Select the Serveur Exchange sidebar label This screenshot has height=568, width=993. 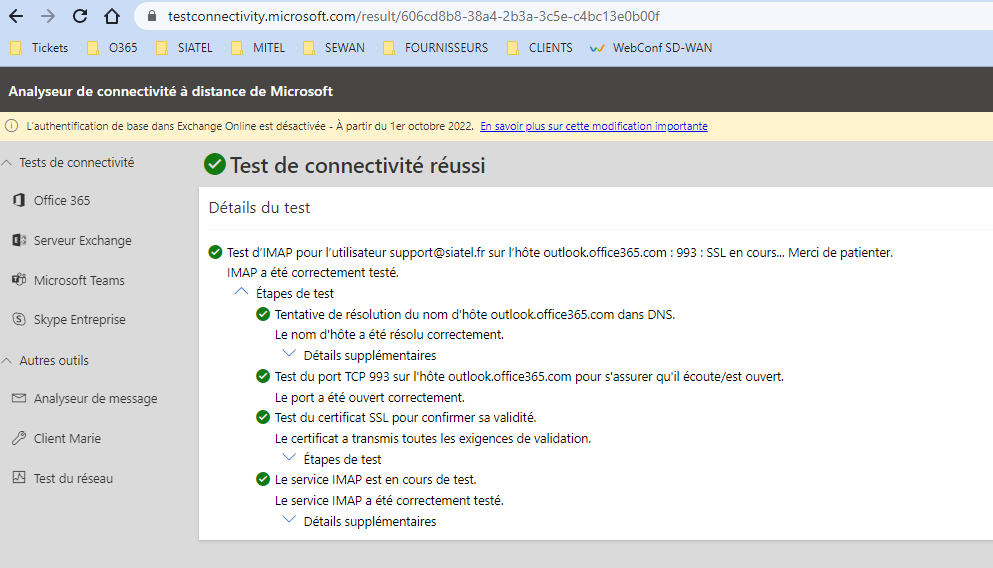click(x=83, y=241)
